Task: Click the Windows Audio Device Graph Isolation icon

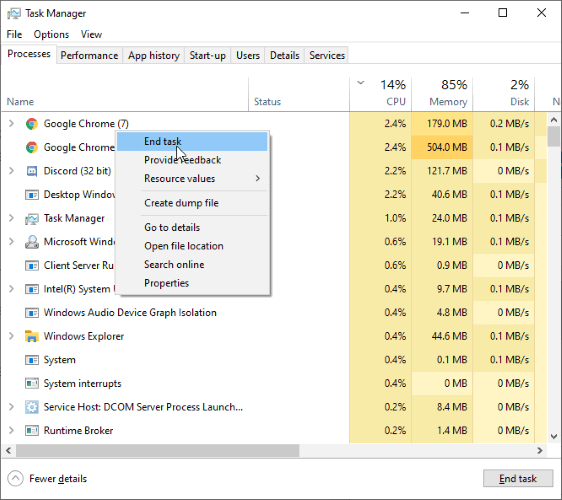Action: [x=32, y=313]
